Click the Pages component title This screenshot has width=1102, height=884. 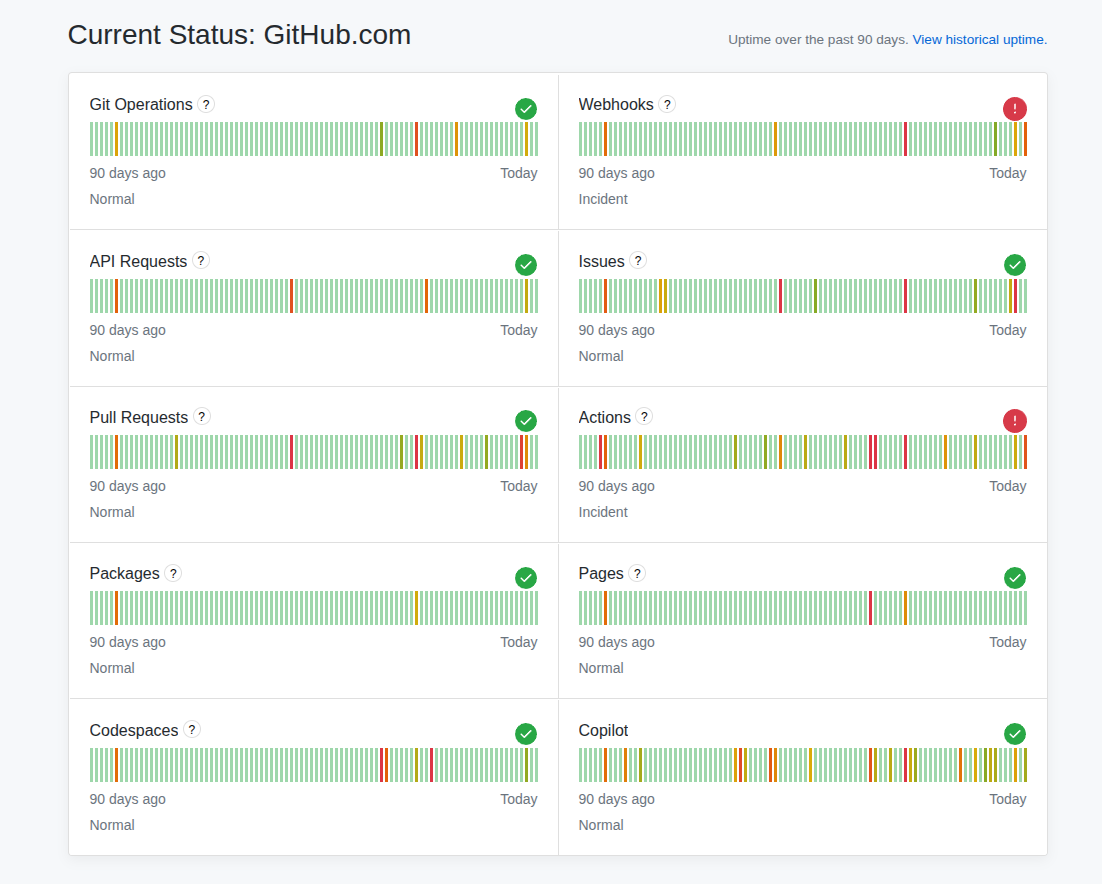pyautogui.click(x=601, y=574)
